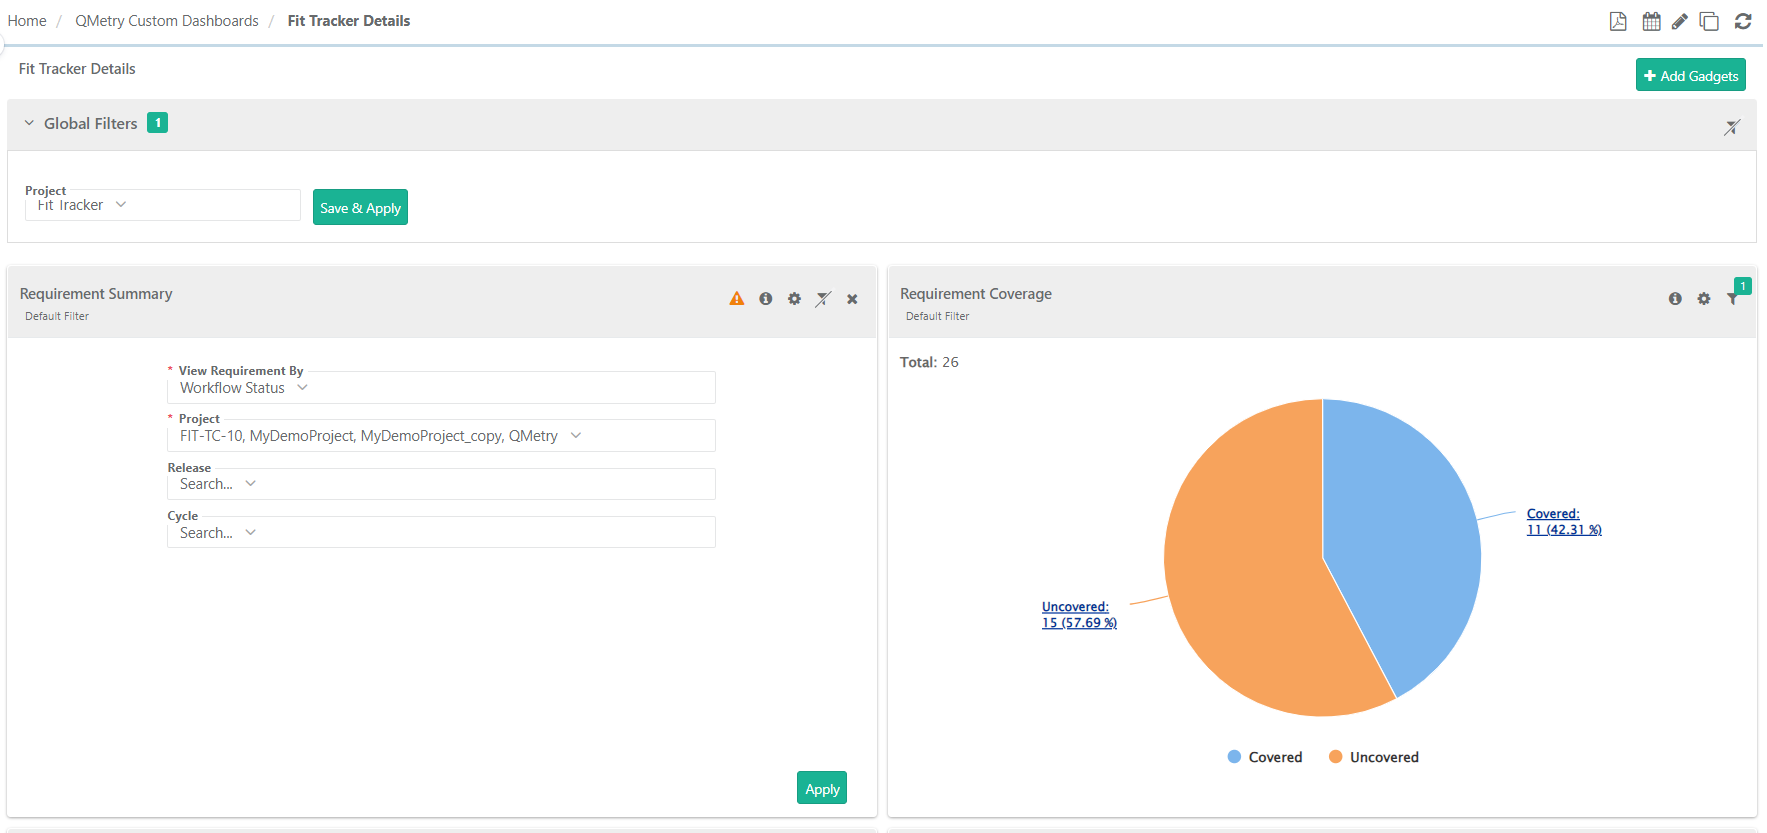1767x833 pixels.
Task: Open the Uncovered 15 (57.69 %) link
Action: click(1079, 614)
